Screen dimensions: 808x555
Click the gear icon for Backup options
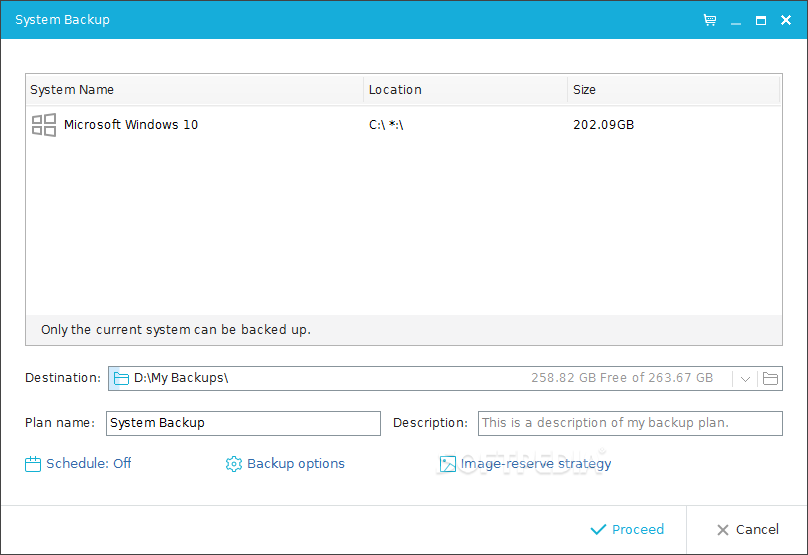click(233, 464)
